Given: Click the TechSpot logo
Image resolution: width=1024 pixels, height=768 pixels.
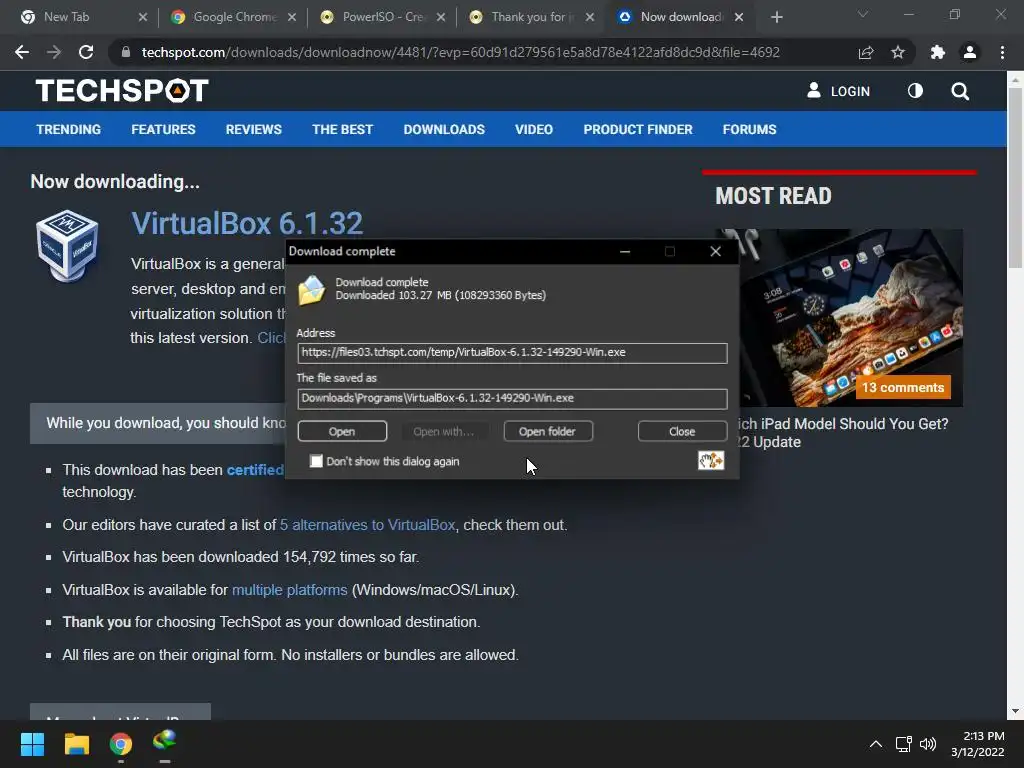Looking at the screenshot, I should pyautogui.click(x=122, y=91).
